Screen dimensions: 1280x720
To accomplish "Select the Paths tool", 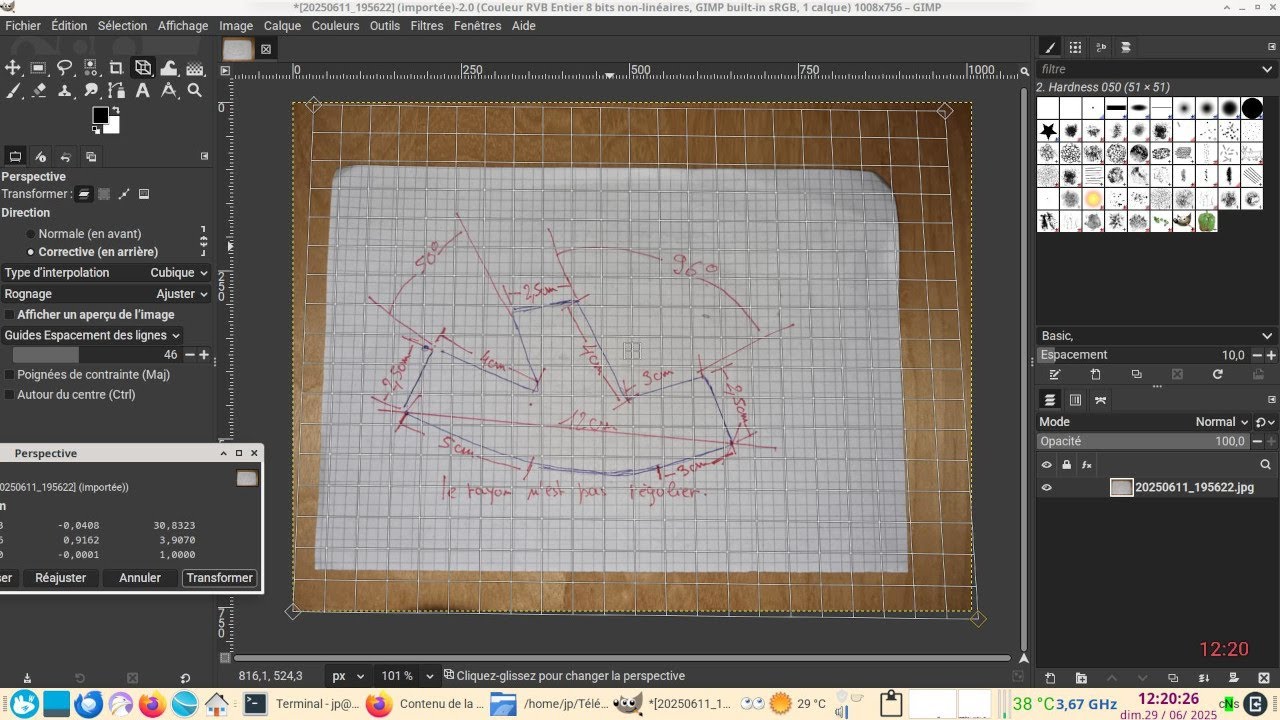I will pos(117,90).
